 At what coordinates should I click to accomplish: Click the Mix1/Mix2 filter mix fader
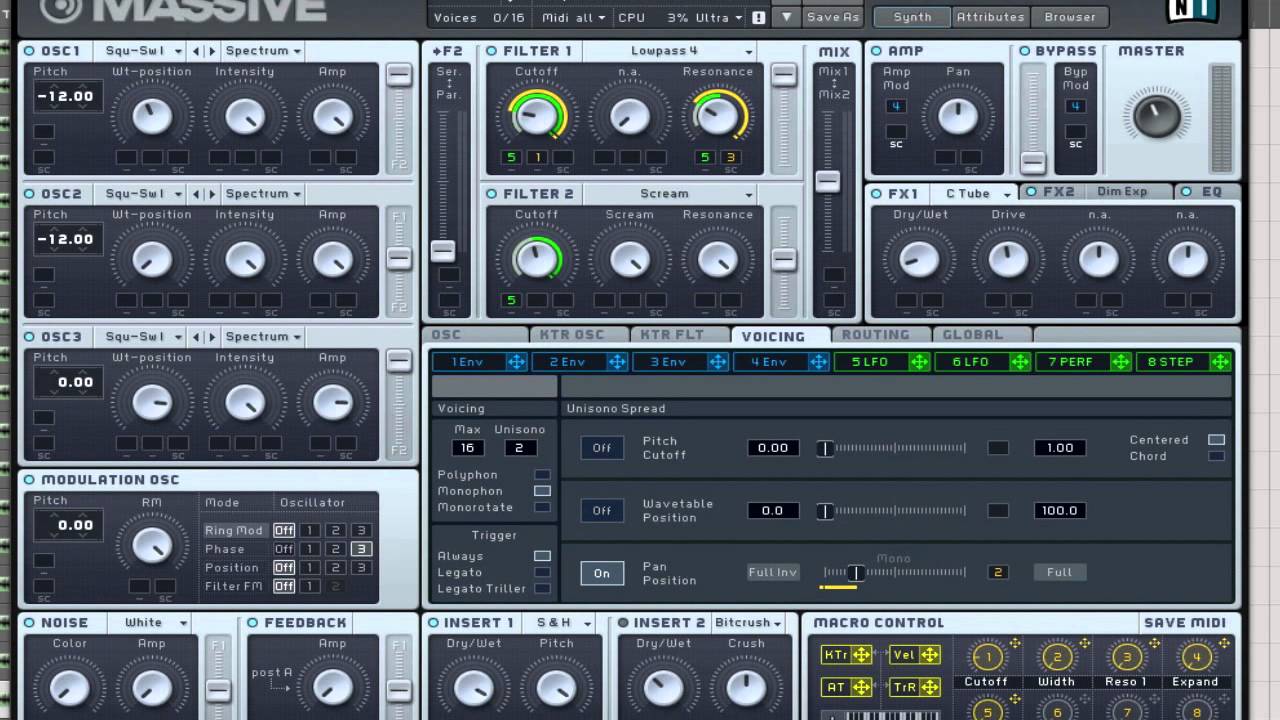coord(827,181)
